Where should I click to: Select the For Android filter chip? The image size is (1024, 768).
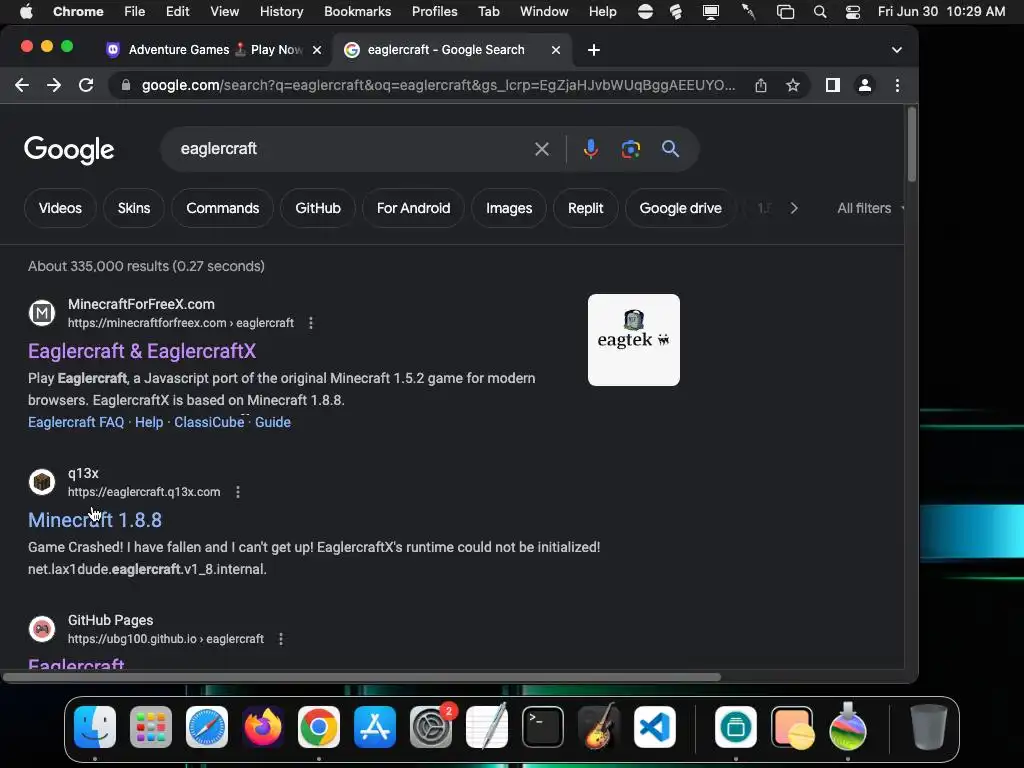click(x=413, y=208)
